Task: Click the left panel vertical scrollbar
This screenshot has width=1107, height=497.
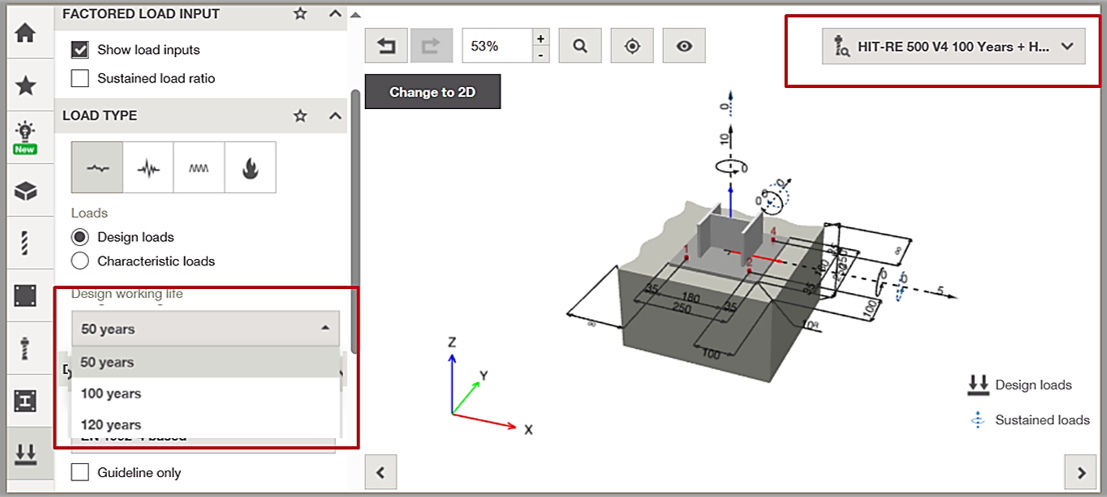Action: [x=356, y=222]
